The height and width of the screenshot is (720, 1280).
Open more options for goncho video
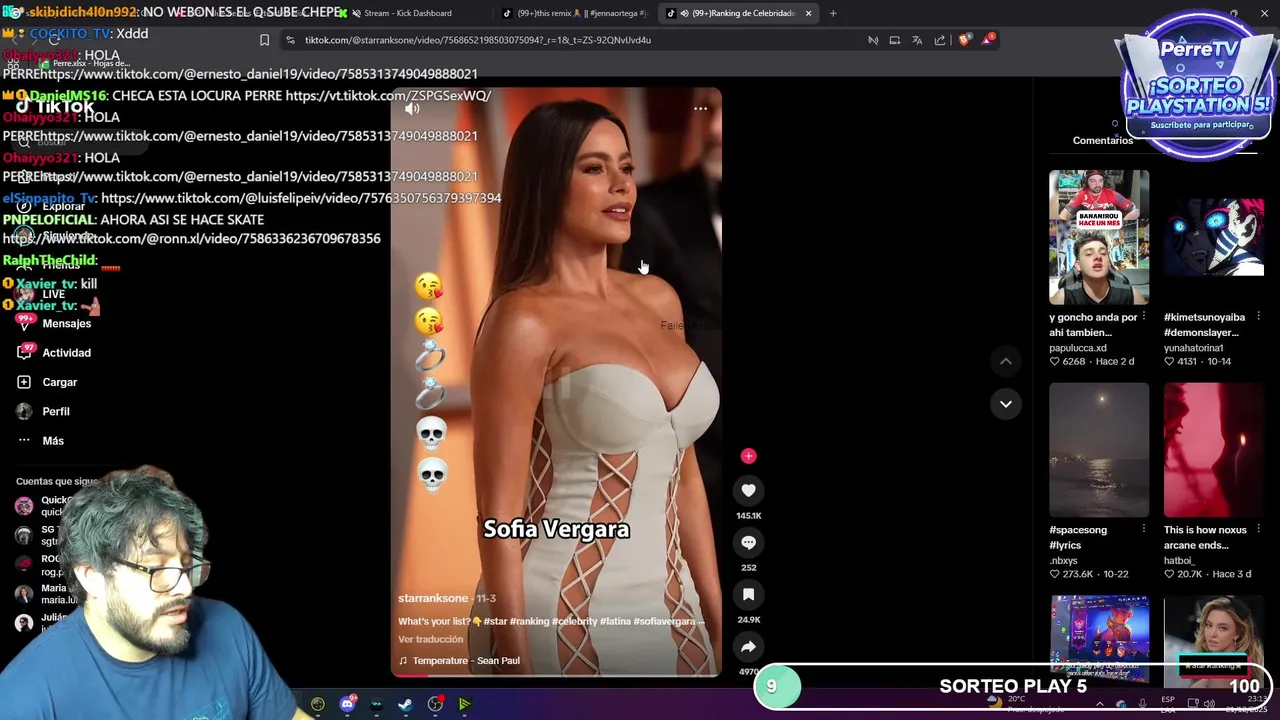point(1144,317)
